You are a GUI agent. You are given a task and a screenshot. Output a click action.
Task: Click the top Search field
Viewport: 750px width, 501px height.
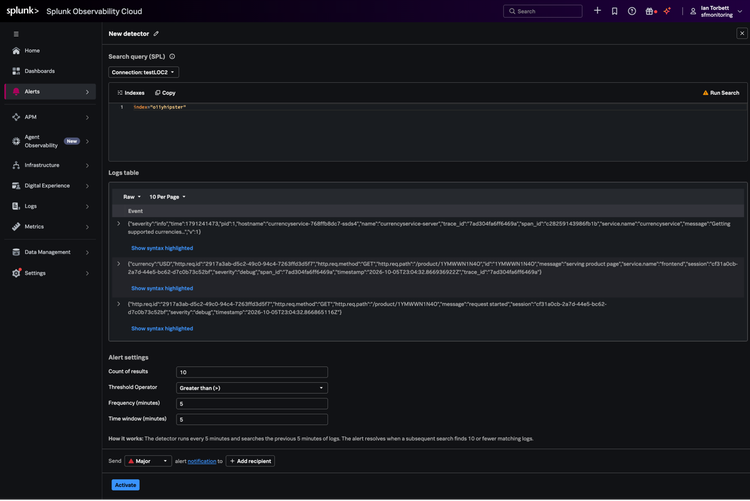click(542, 11)
